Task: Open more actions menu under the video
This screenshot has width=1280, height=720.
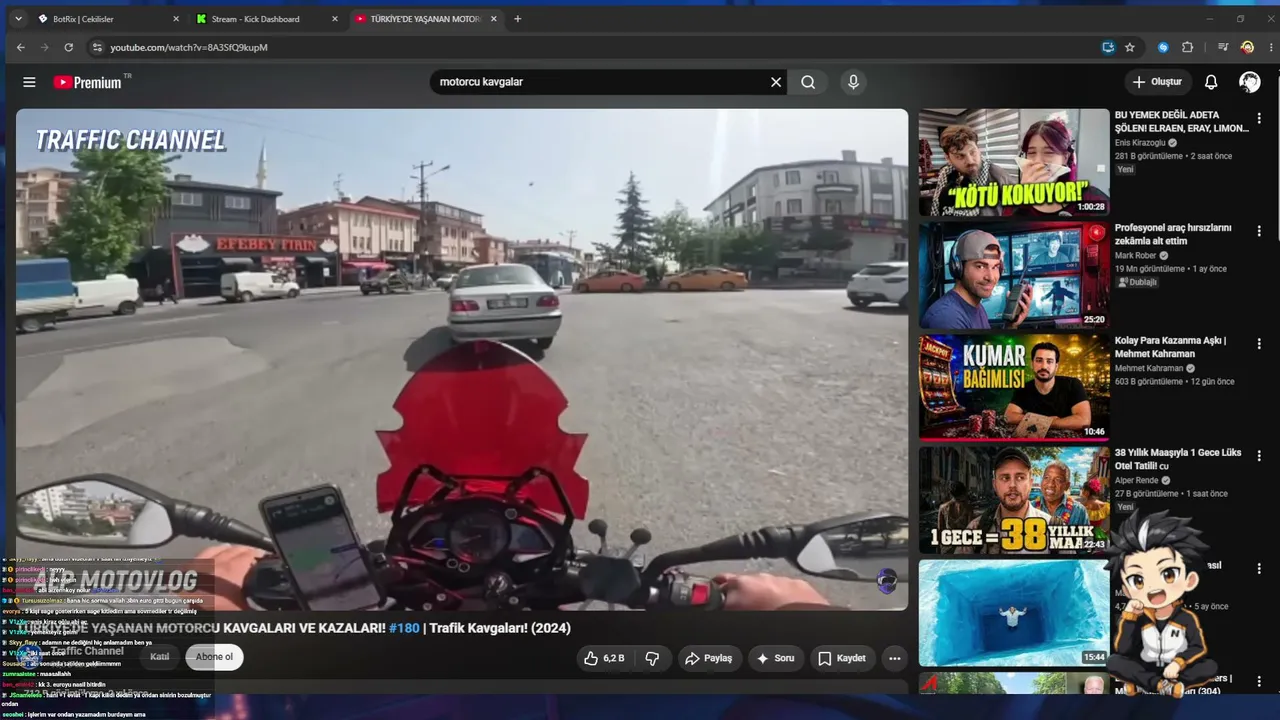Action: coord(895,658)
